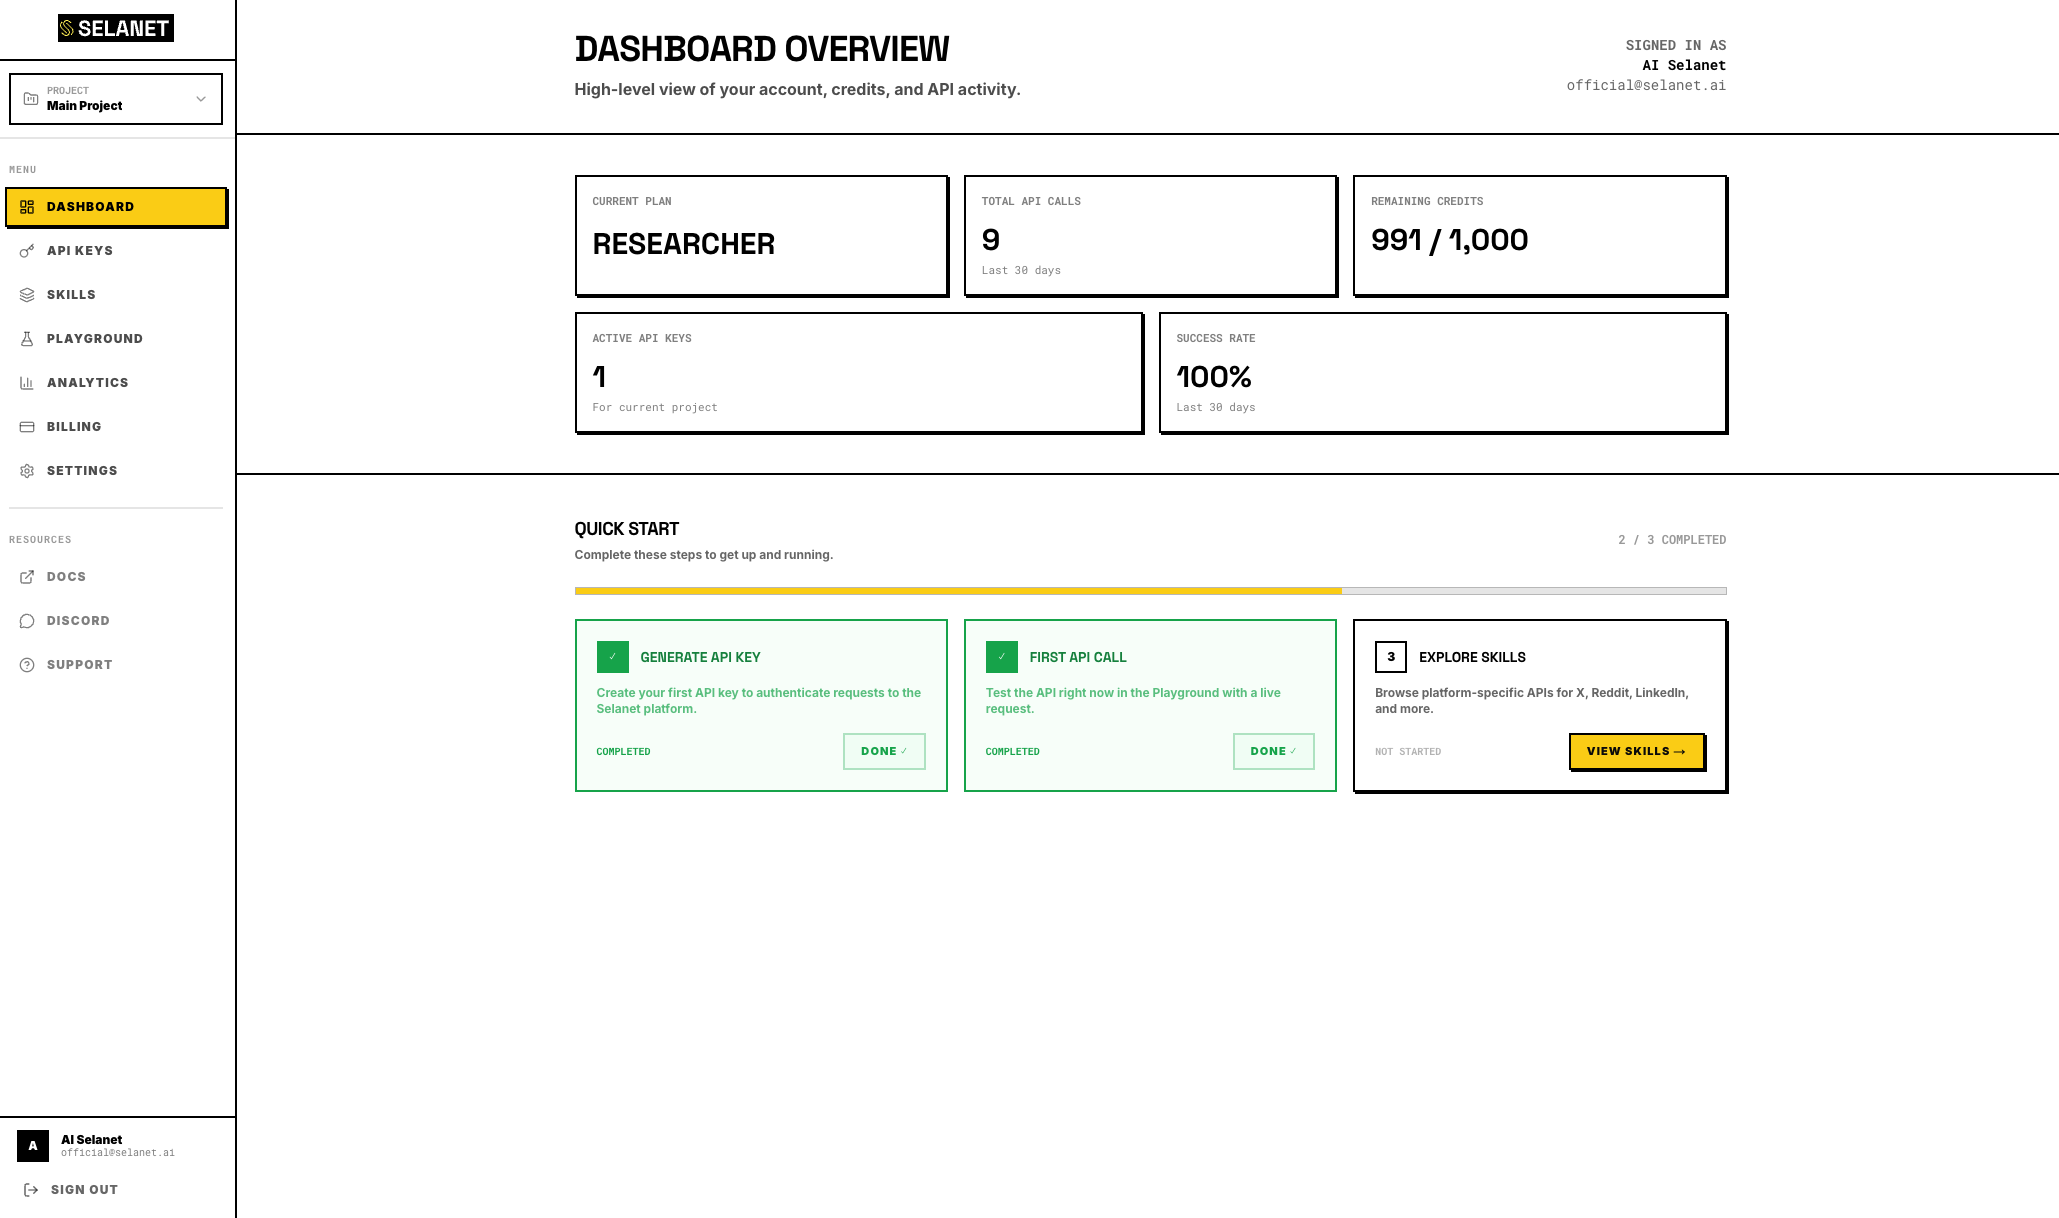Image resolution: width=2059 pixels, height=1218 pixels.
Task: Click the Skills layers icon
Action: coord(27,295)
